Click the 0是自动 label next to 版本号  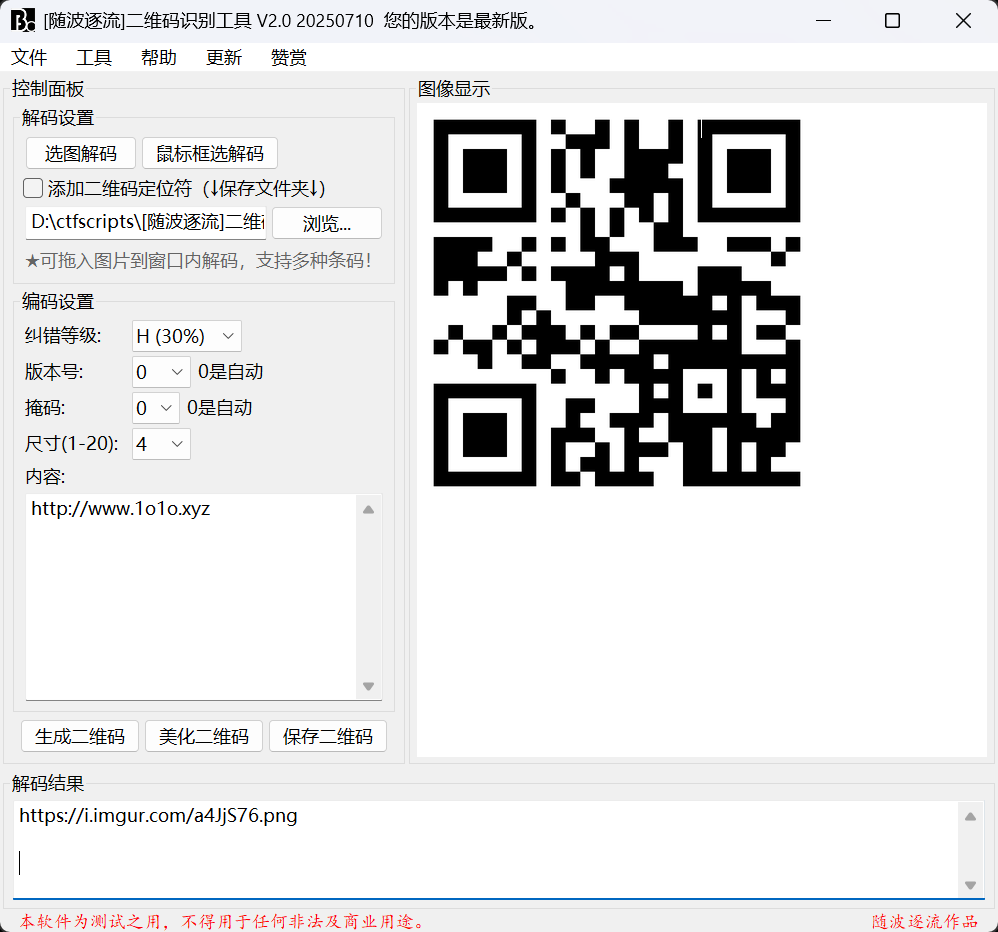(x=230, y=372)
